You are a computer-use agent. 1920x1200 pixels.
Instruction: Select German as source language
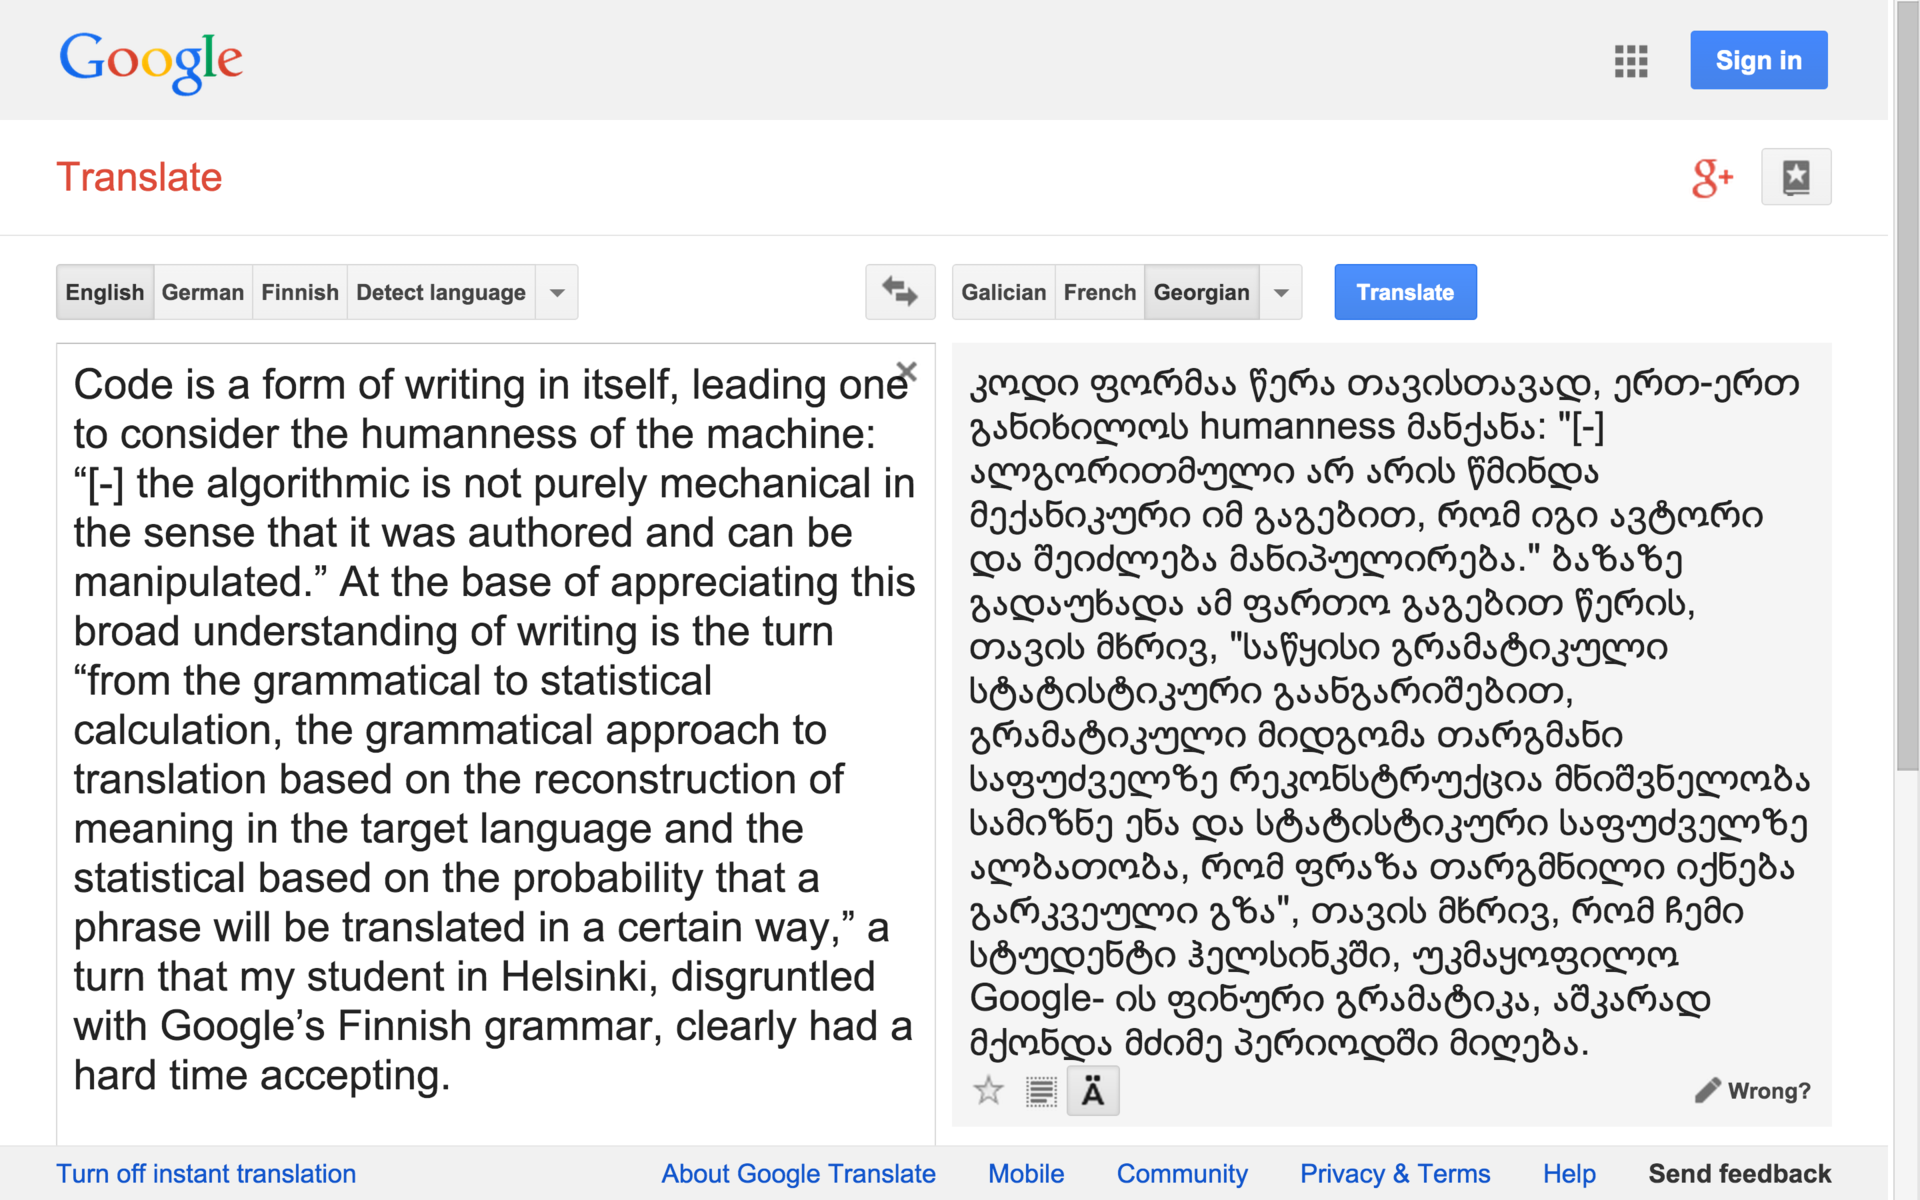pyautogui.click(x=203, y=292)
